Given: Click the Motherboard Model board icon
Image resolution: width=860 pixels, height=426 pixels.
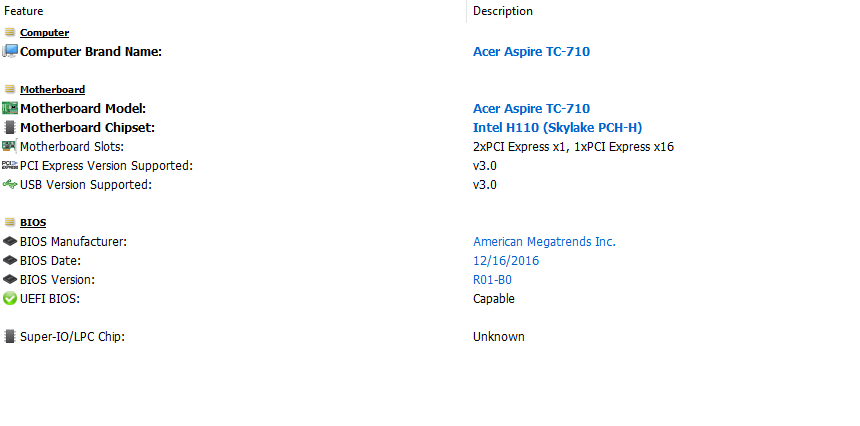Looking at the screenshot, I should 10,108.
